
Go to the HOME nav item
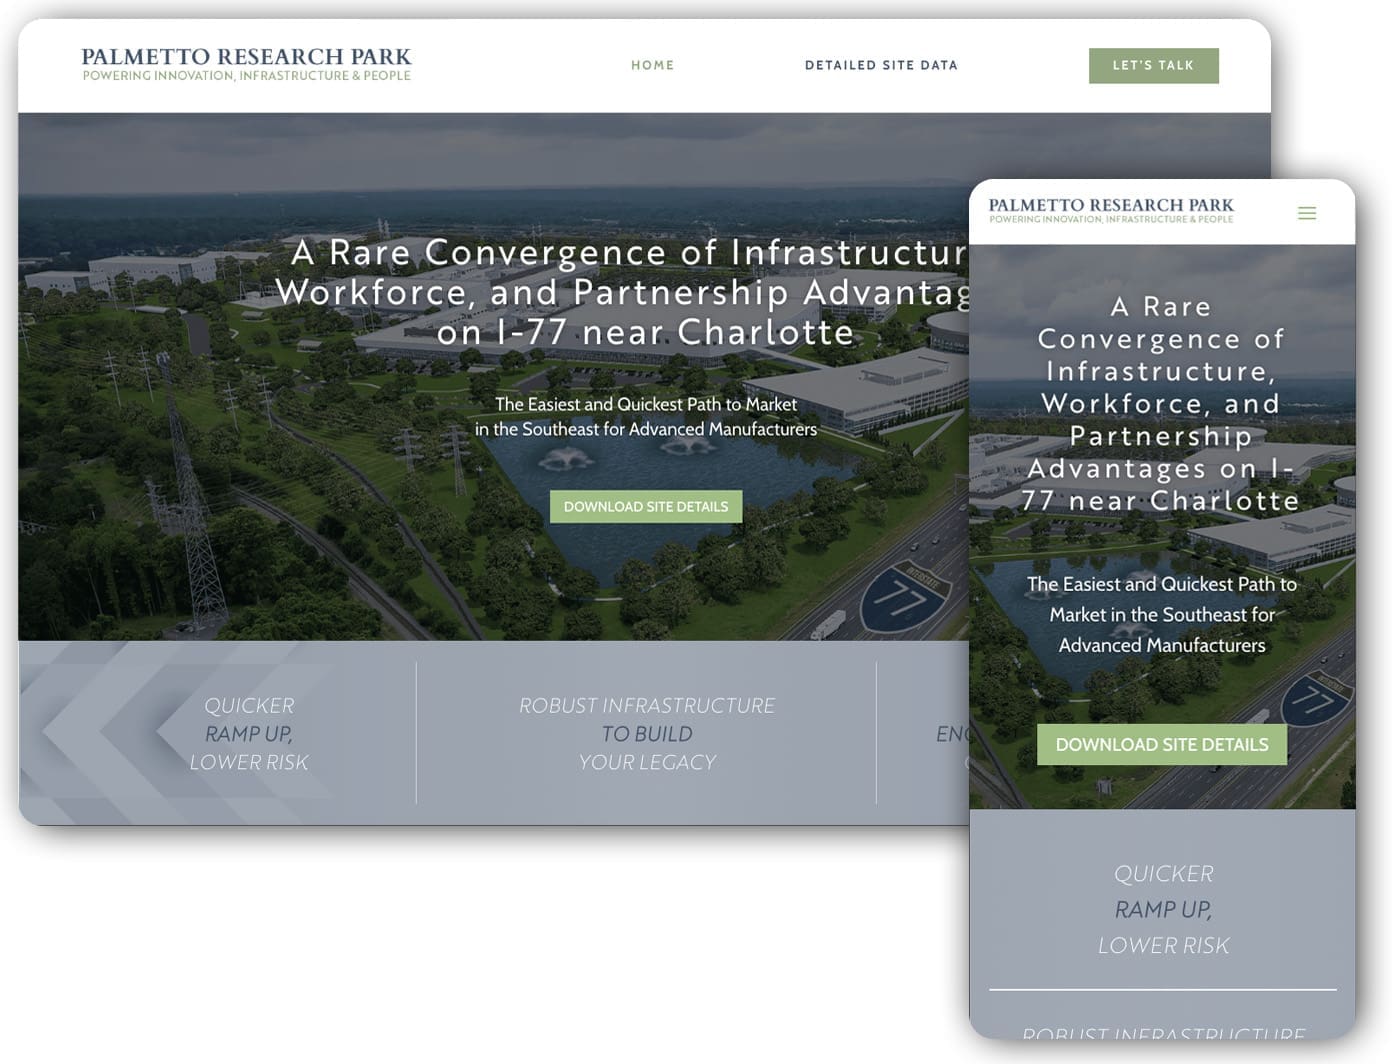[652, 65]
